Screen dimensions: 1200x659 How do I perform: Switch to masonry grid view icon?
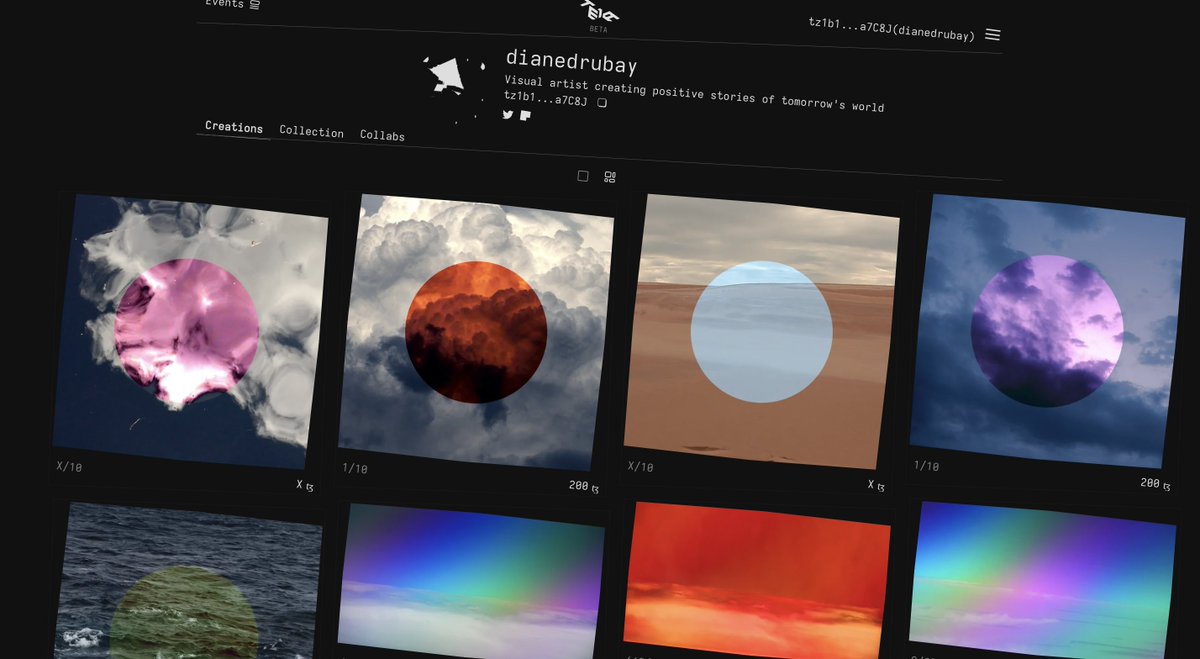click(x=610, y=177)
